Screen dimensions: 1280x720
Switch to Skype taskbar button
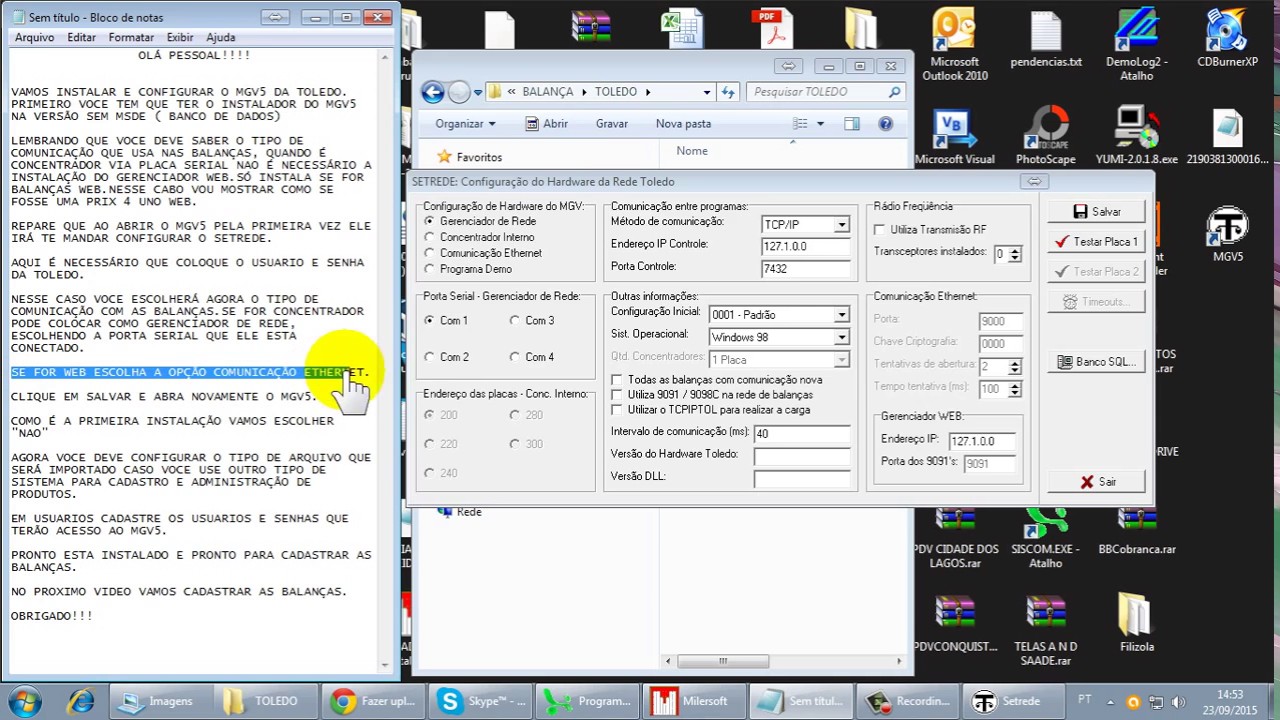[x=480, y=701]
